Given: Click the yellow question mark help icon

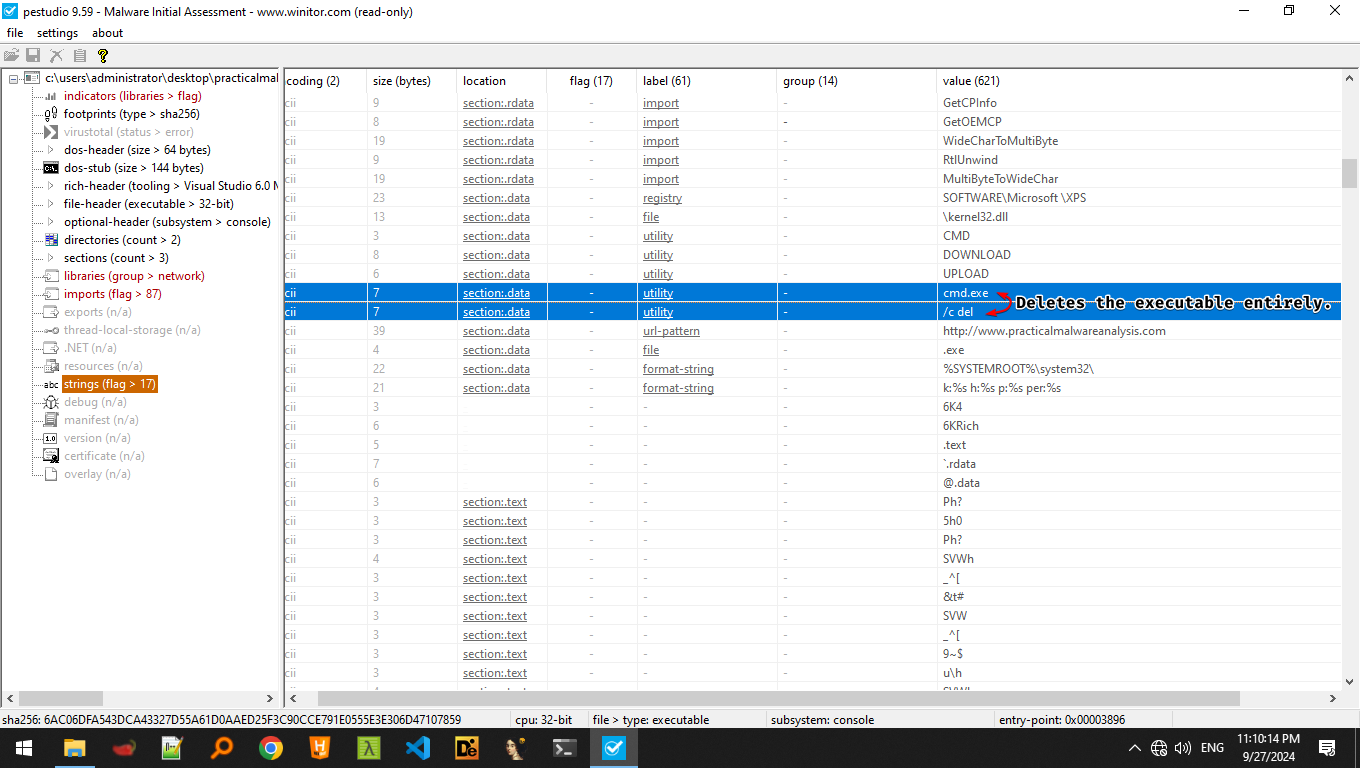Looking at the screenshot, I should coord(102,56).
